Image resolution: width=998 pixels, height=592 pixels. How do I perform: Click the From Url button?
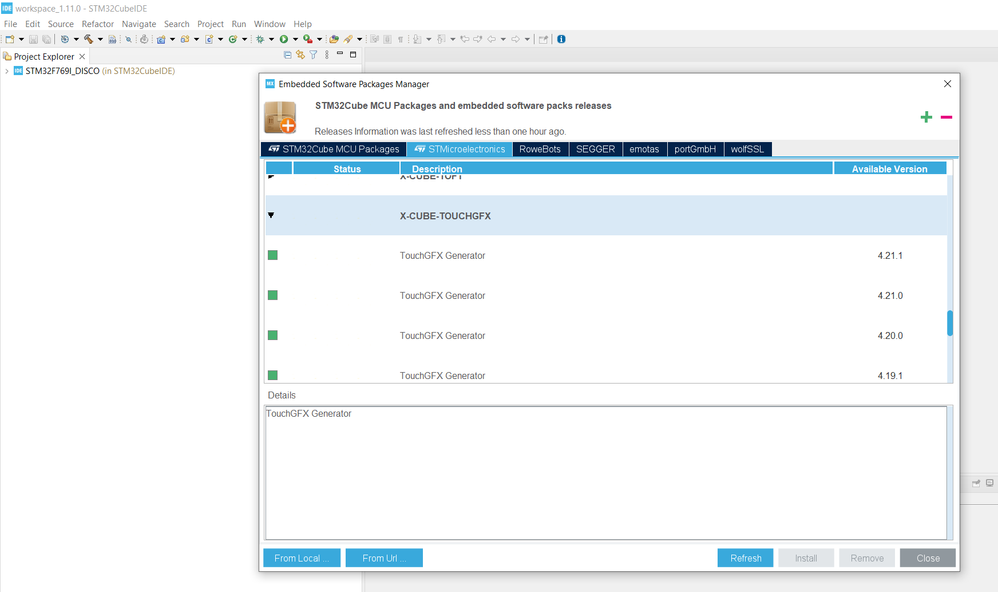click(384, 558)
